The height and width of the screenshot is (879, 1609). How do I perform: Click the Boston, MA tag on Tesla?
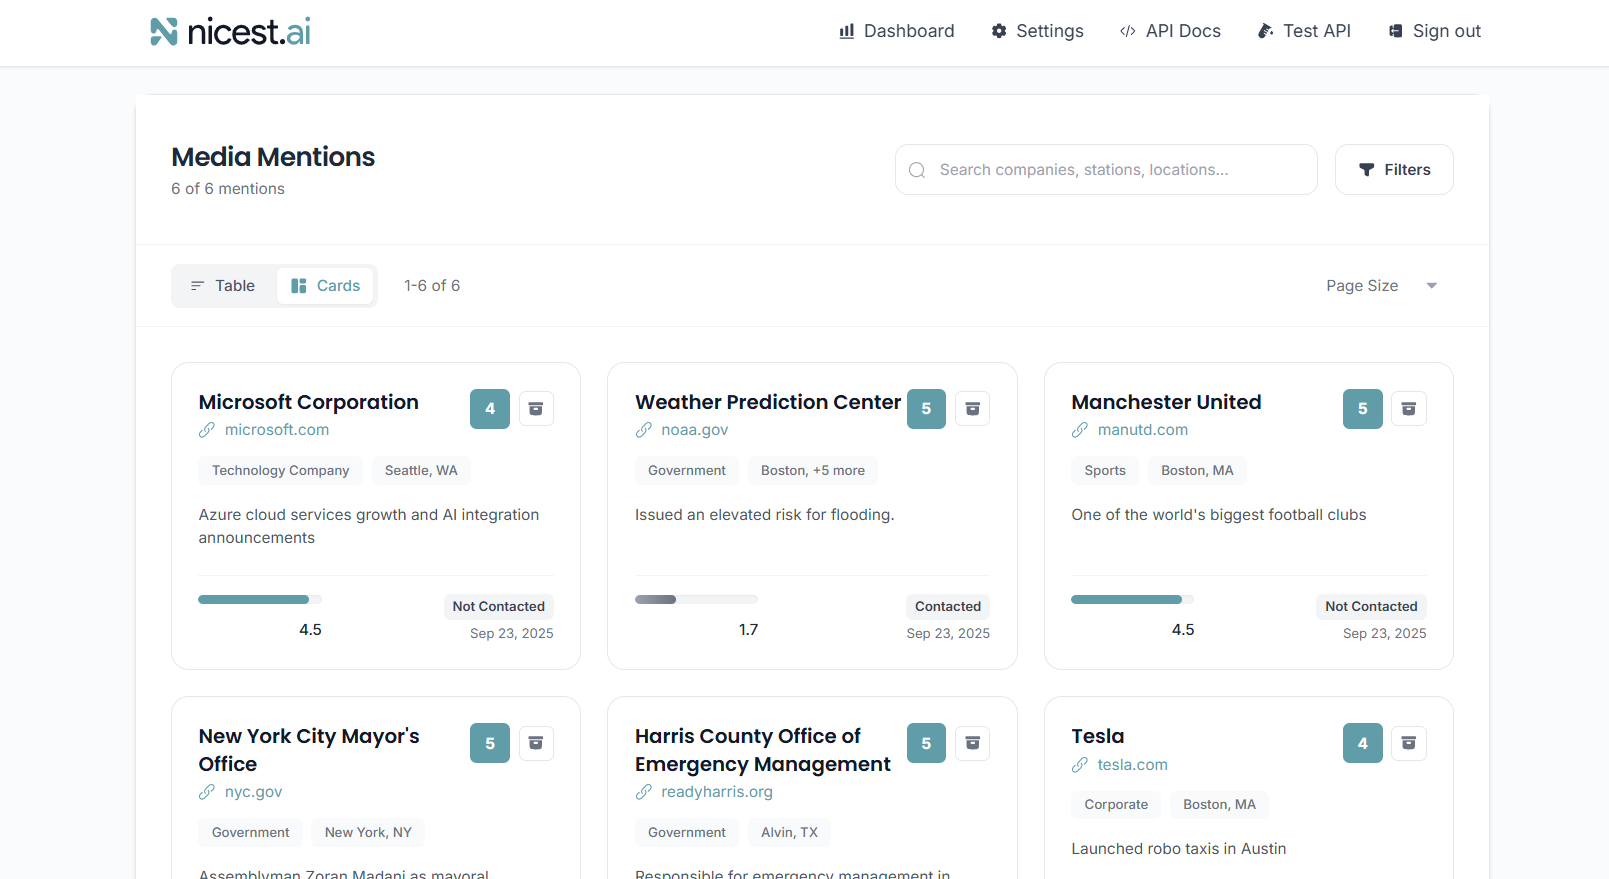tap(1219, 805)
